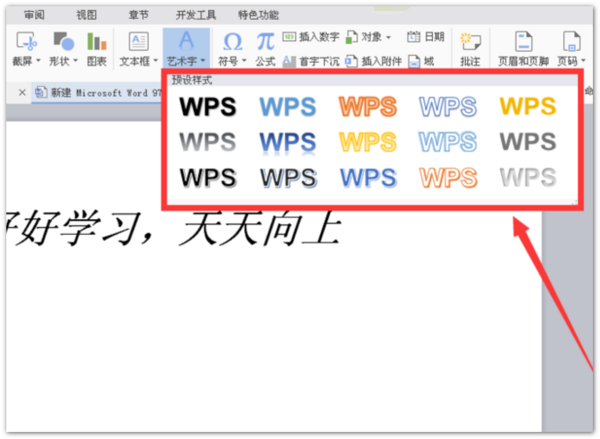Insert a chart with 图表 icon
This screenshot has width=600, height=439.
click(x=96, y=41)
